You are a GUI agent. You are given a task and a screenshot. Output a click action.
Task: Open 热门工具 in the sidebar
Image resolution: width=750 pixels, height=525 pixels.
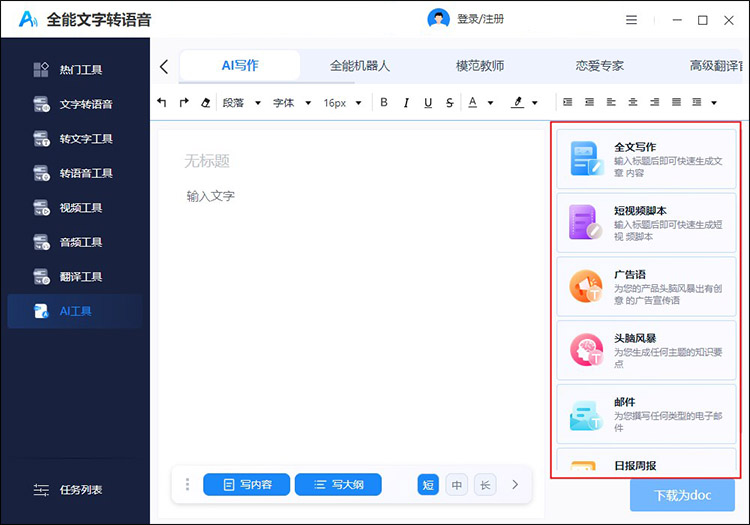(x=75, y=70)
